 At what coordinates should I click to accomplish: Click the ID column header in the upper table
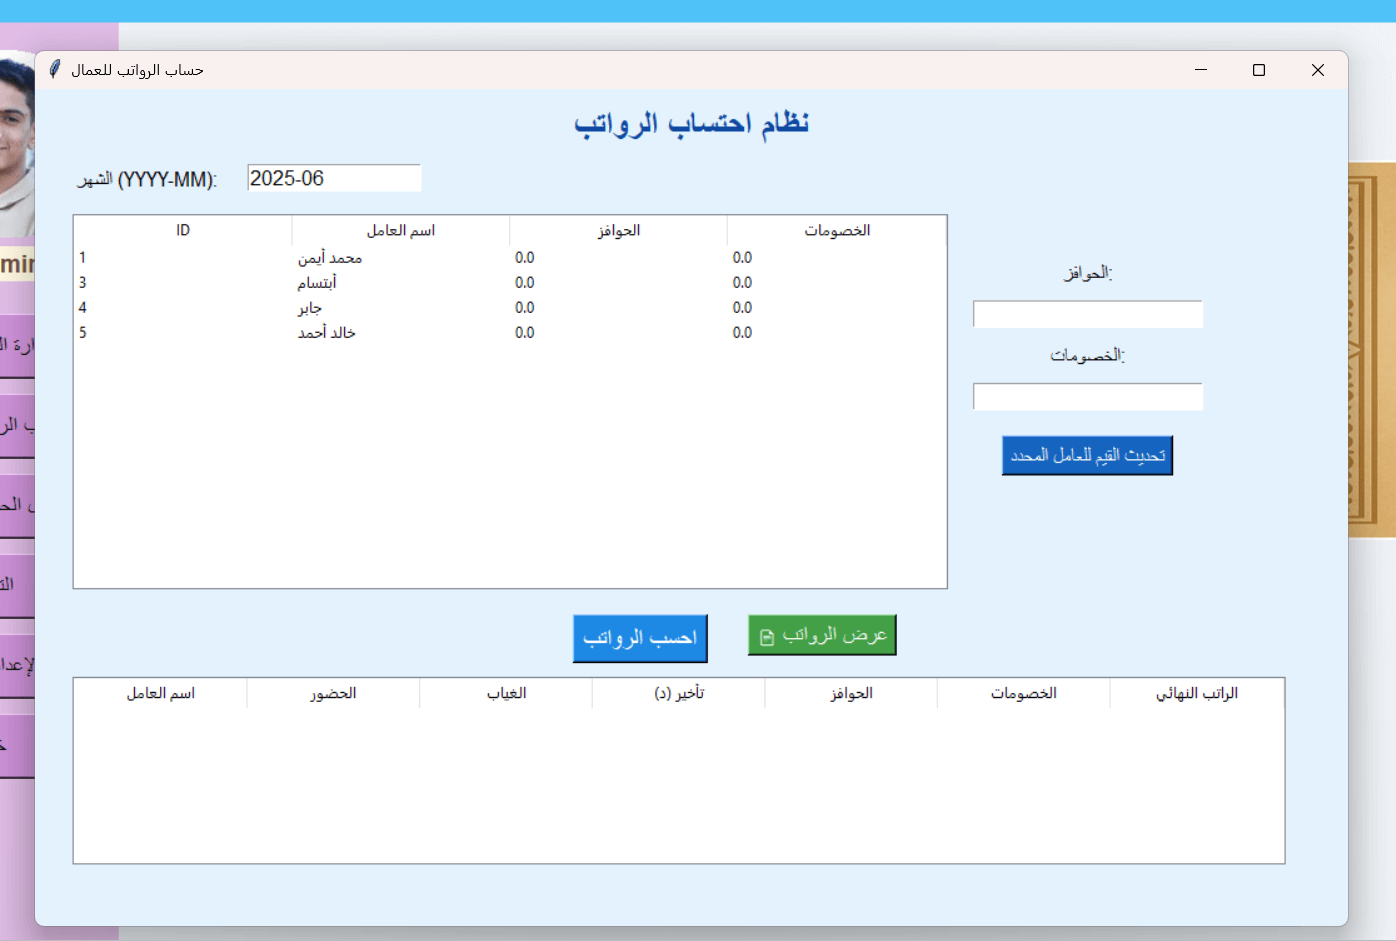(183, 230)
